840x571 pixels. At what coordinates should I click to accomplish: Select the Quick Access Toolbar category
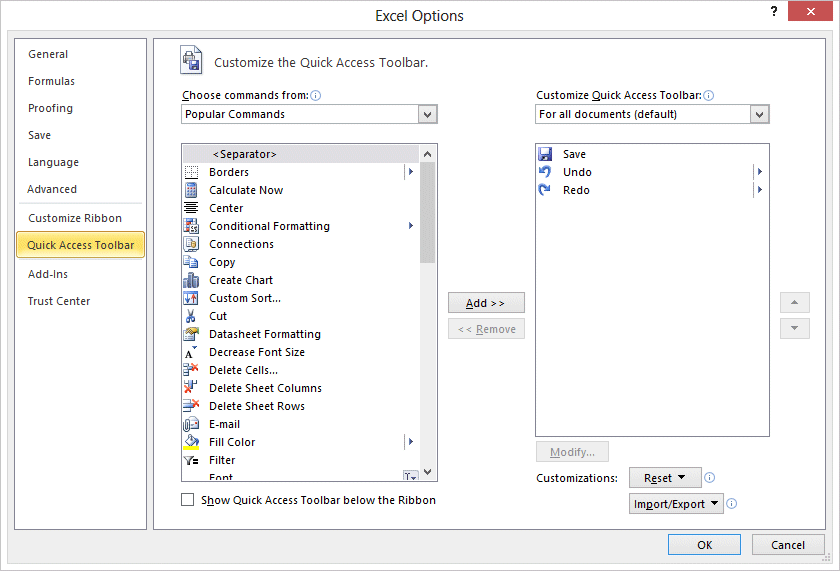pos(80,245)
